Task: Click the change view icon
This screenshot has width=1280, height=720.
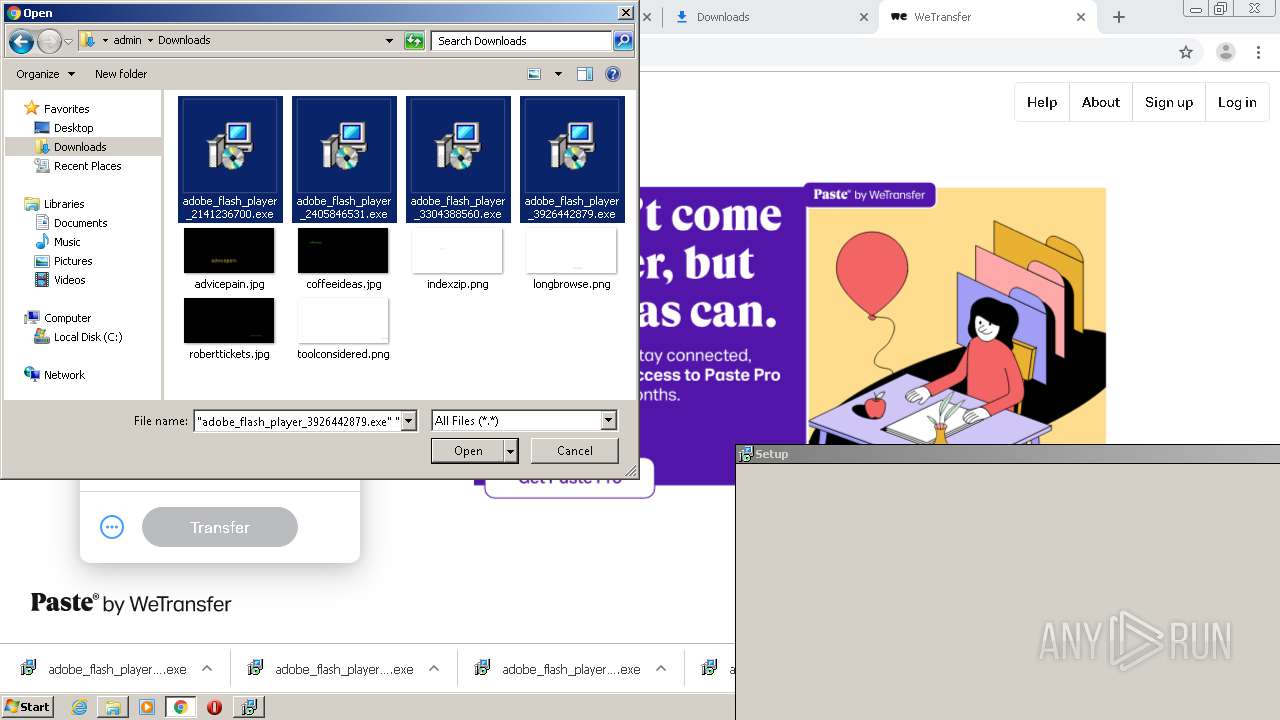Action: (535, 74)
